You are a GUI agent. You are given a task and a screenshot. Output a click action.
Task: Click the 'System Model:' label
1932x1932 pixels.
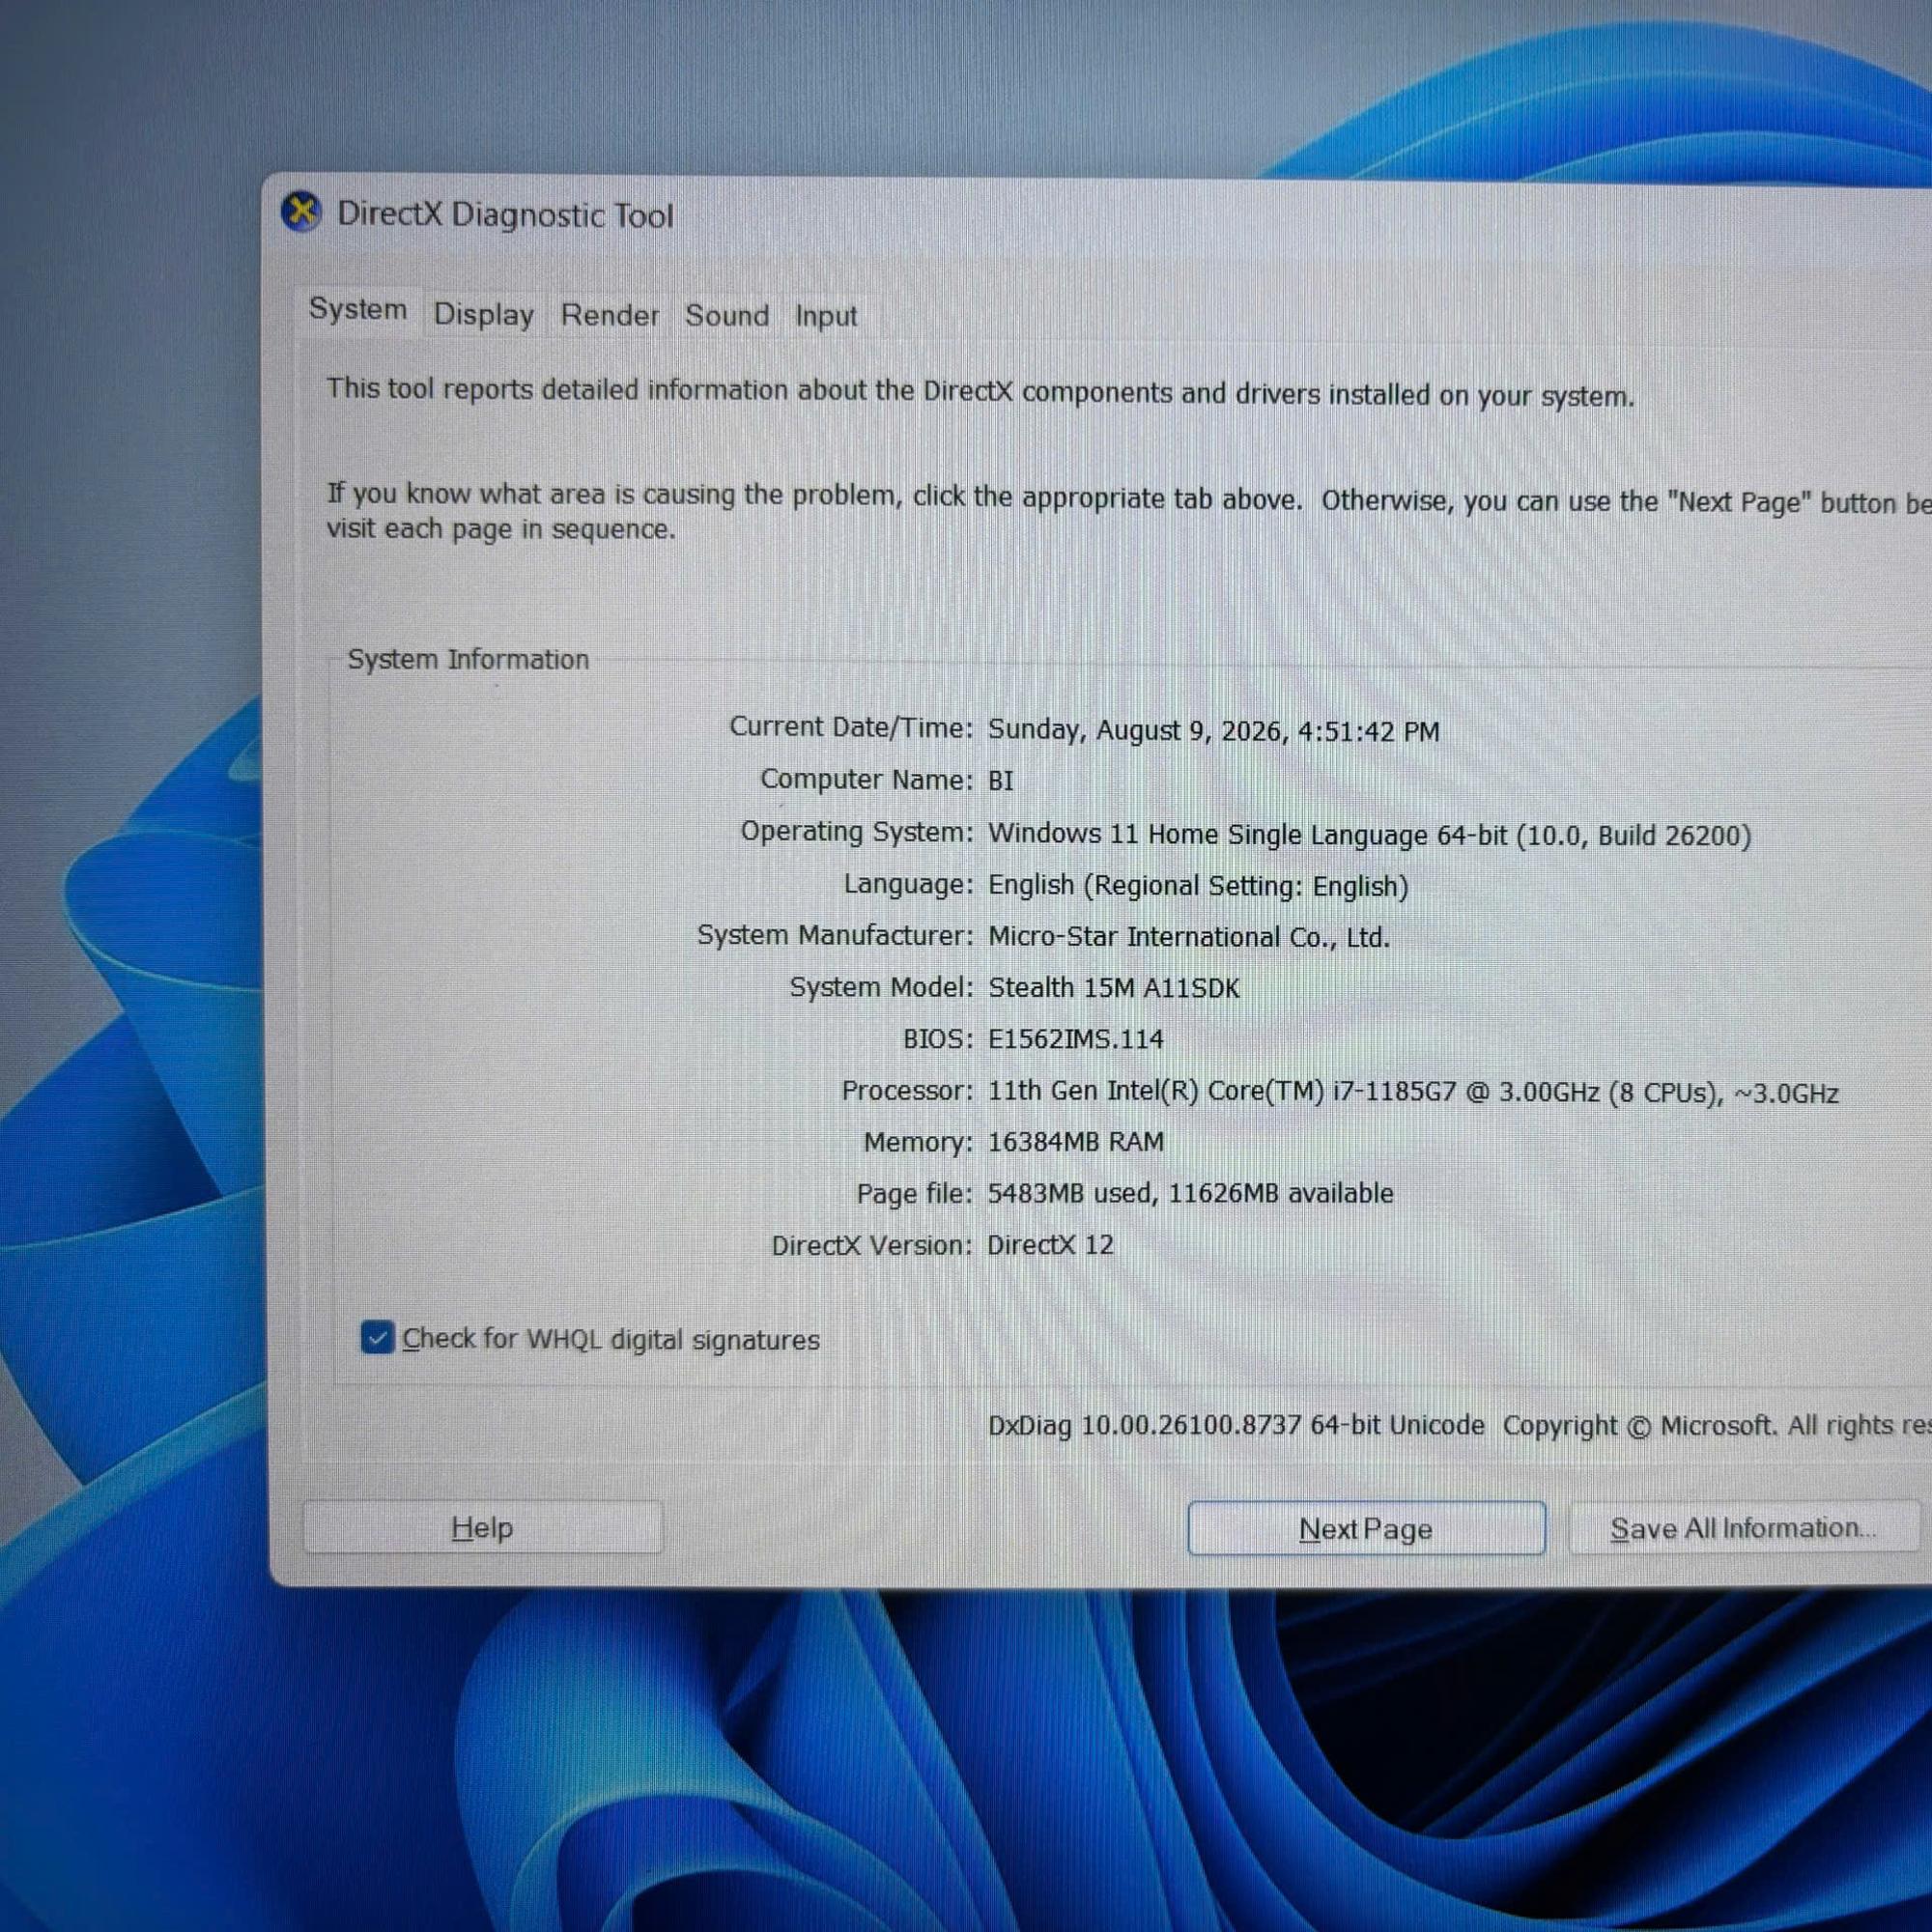click(x=882, y=987)
